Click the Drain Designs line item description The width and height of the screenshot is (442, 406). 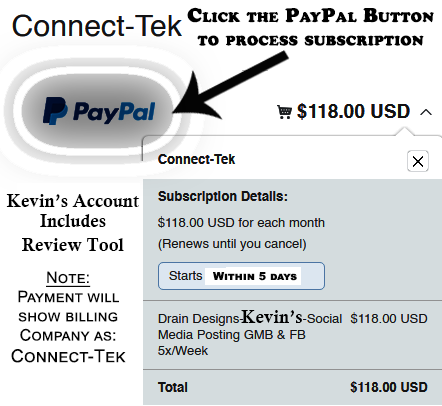tap(250, 333)
